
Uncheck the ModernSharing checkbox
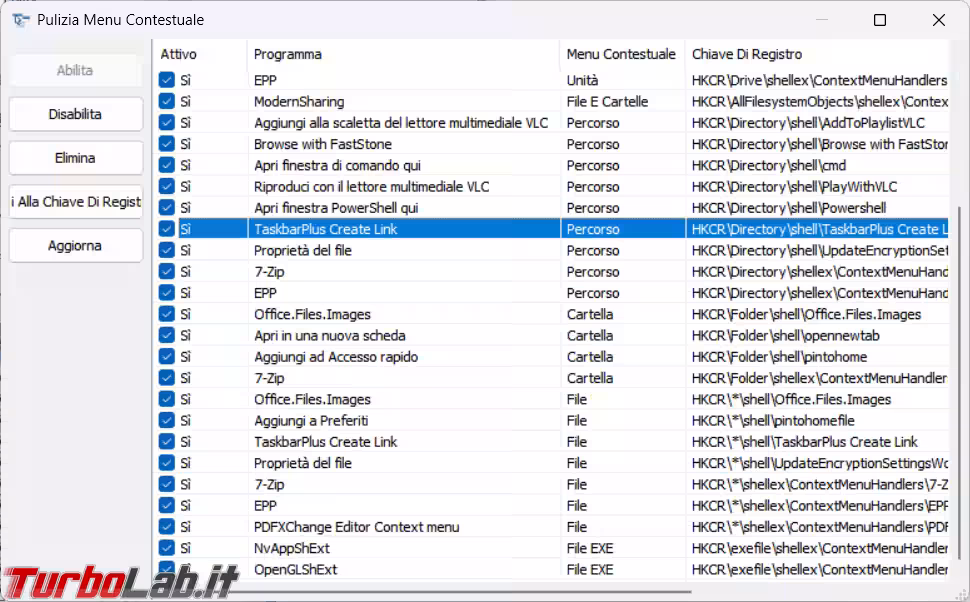click(167, 101)
